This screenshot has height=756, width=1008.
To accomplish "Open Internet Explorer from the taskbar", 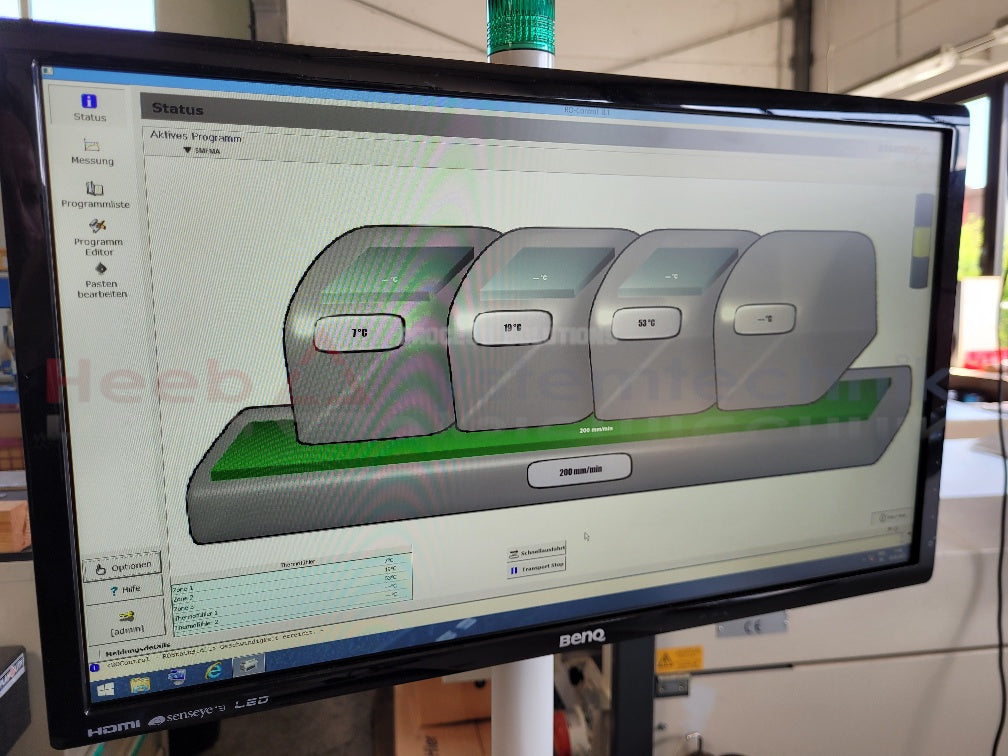I will coord(213,671).
